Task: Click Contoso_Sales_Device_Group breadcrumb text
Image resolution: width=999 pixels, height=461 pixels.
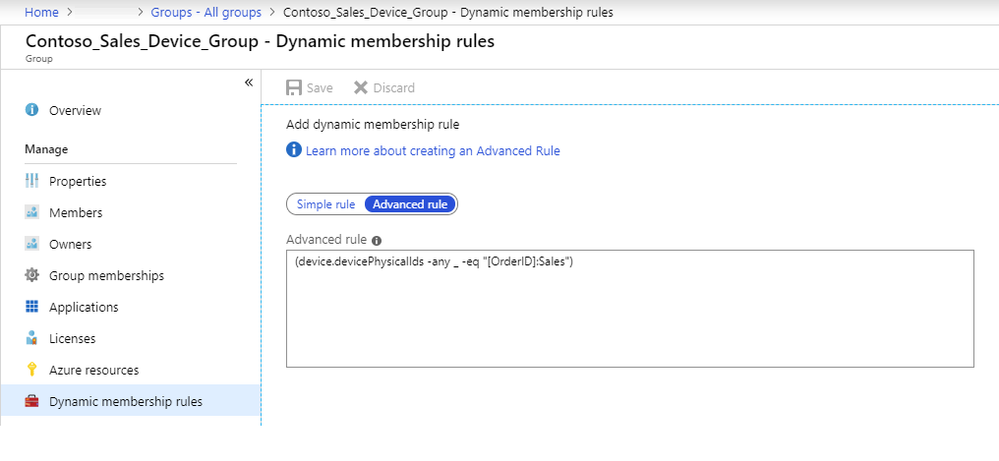Action: pyautogui.click(x=448, y=12)
